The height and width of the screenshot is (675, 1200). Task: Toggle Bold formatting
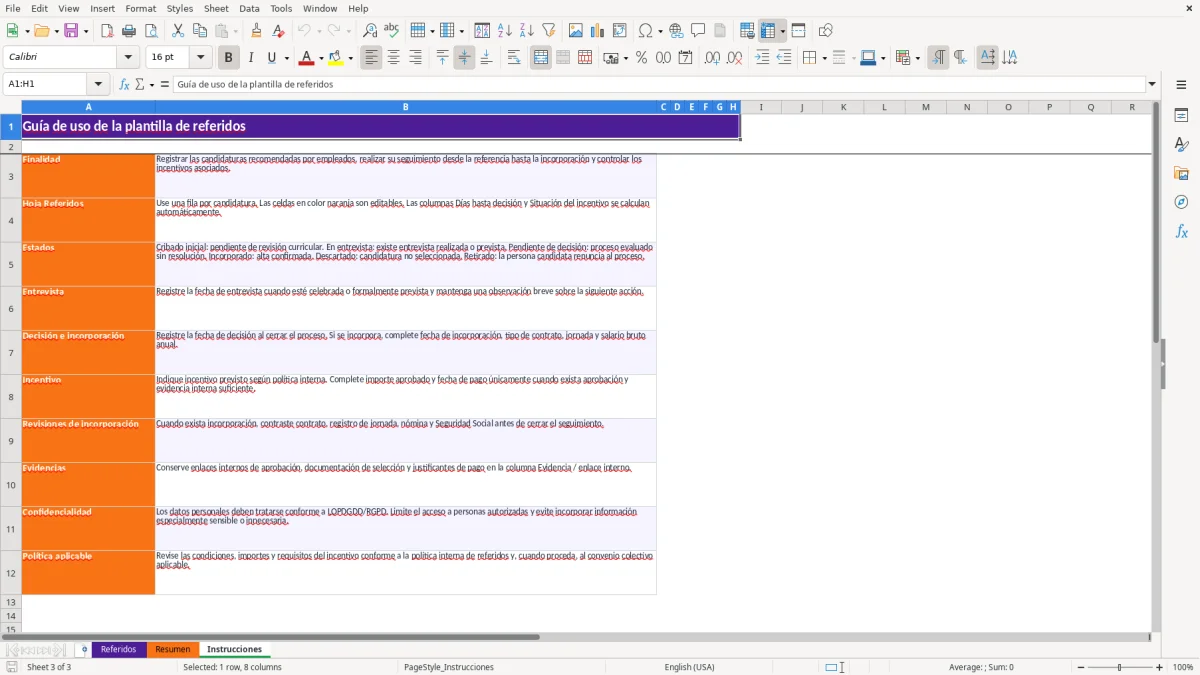(x=229, y=58)
